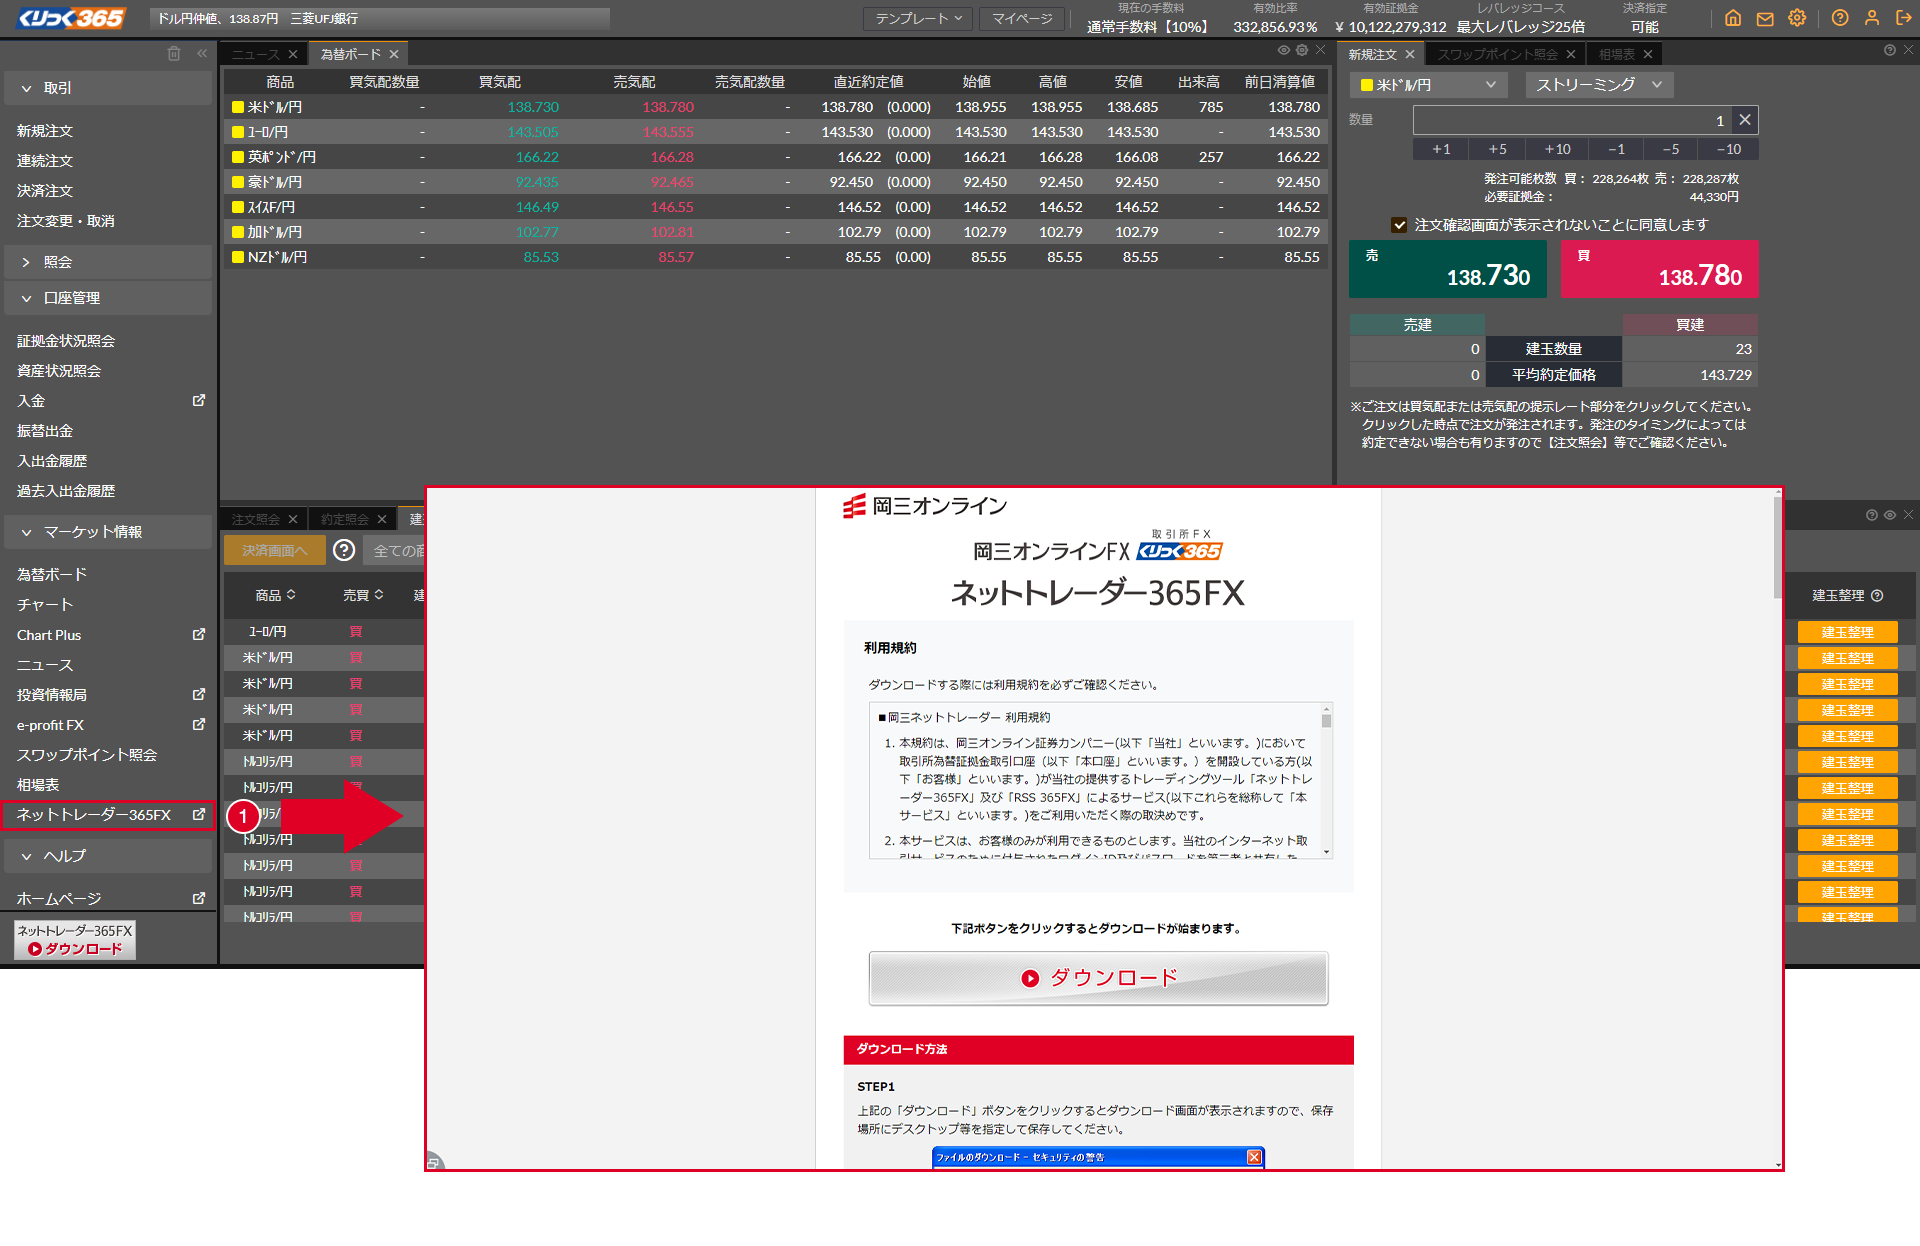This screenshot has height=1246, width=1920.
Task: Click the help icon beside 建玉整理 header
Action: point(1877,595)
